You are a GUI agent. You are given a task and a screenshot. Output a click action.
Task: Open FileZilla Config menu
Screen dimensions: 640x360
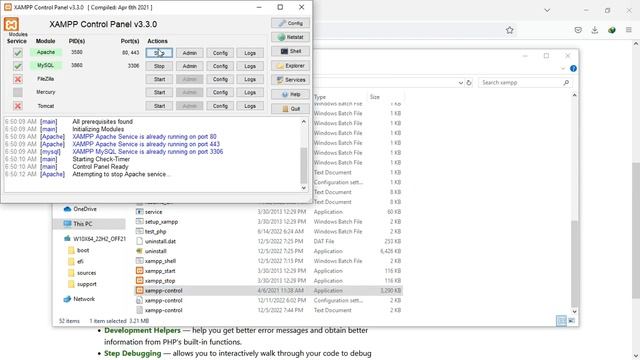(220, 79)
